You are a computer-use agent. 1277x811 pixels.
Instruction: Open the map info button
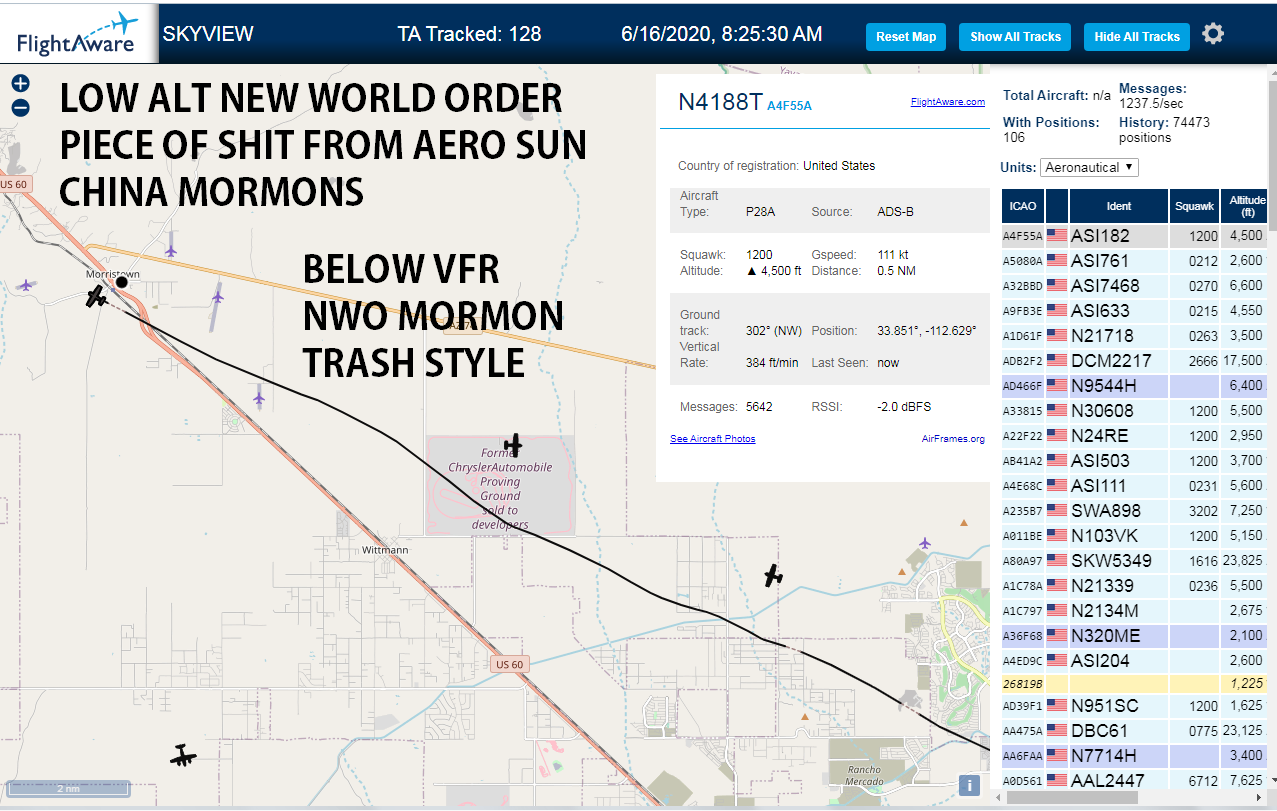pyautogui.click(x=968, y=785)
